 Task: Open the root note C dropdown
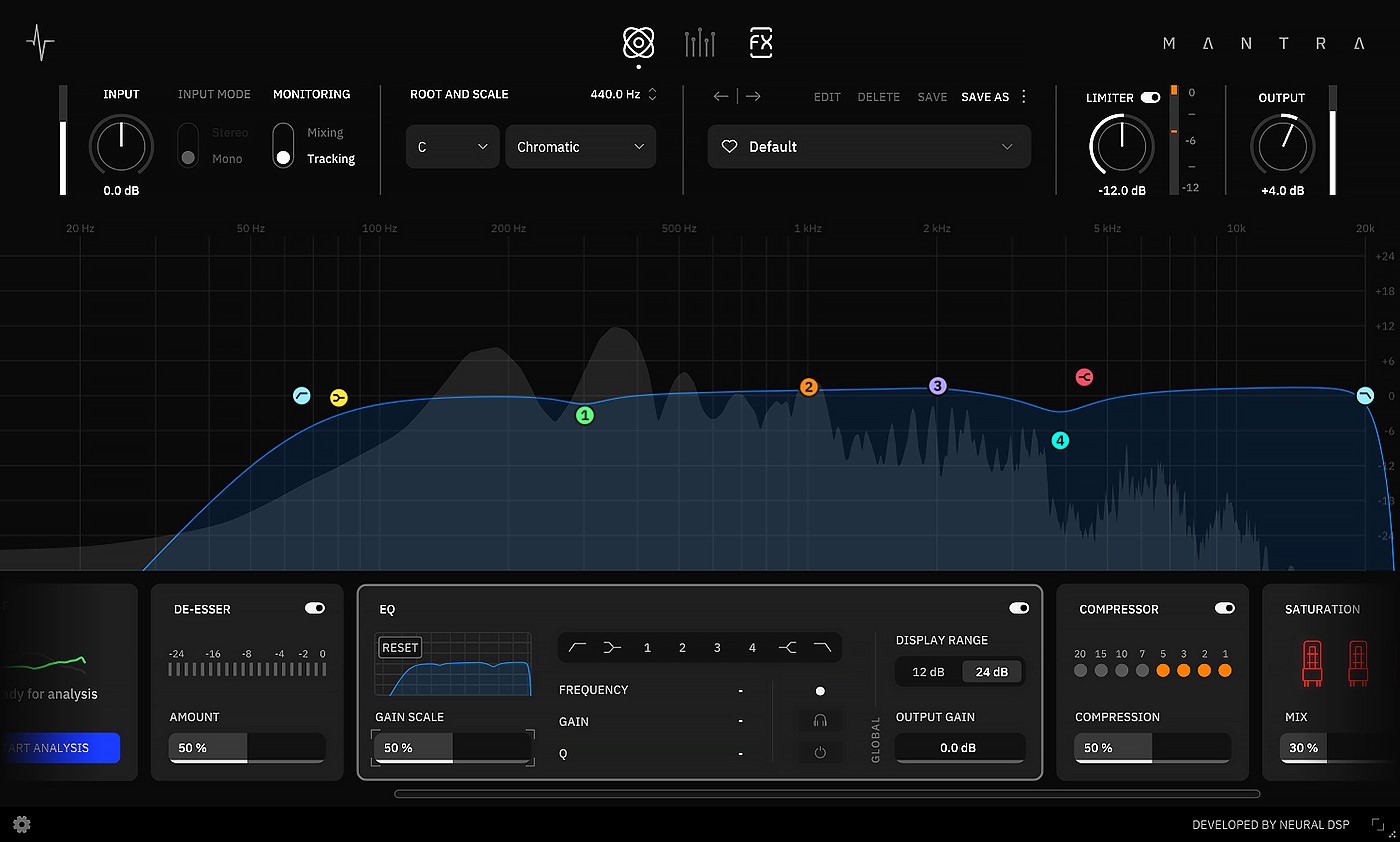click(452, 147)
